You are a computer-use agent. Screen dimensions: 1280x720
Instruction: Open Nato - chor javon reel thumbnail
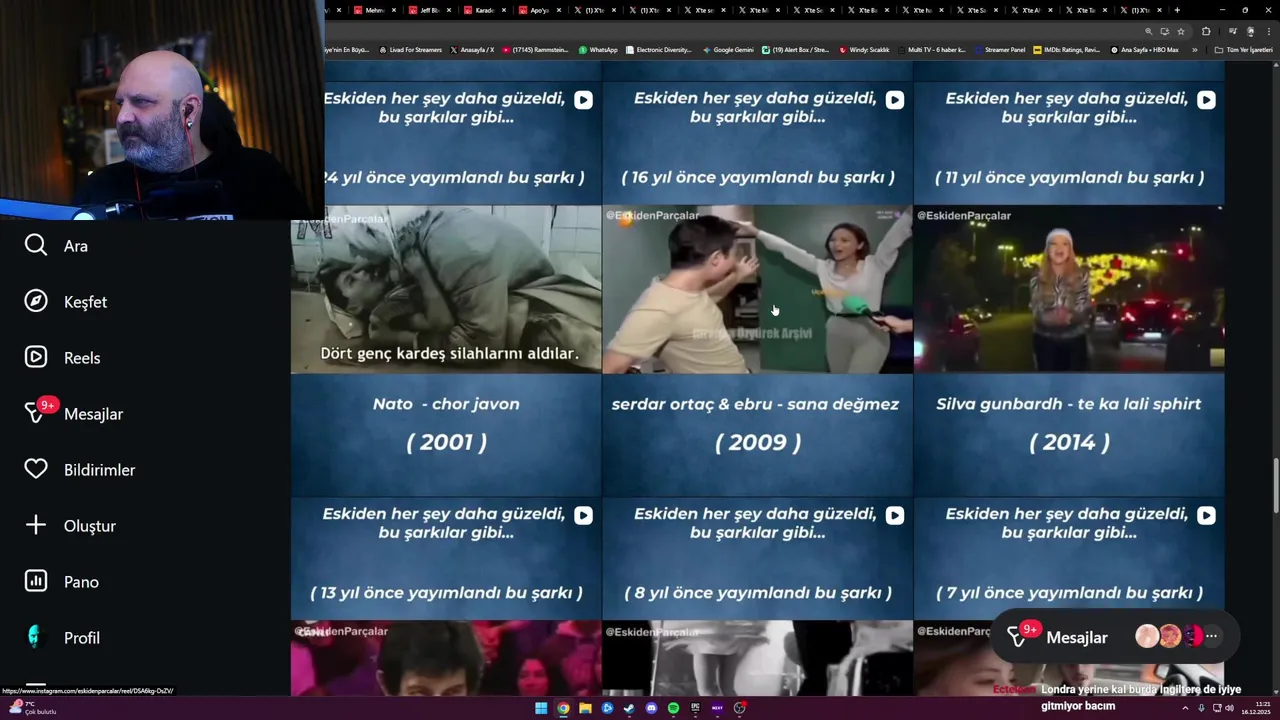tap(446, 289)
